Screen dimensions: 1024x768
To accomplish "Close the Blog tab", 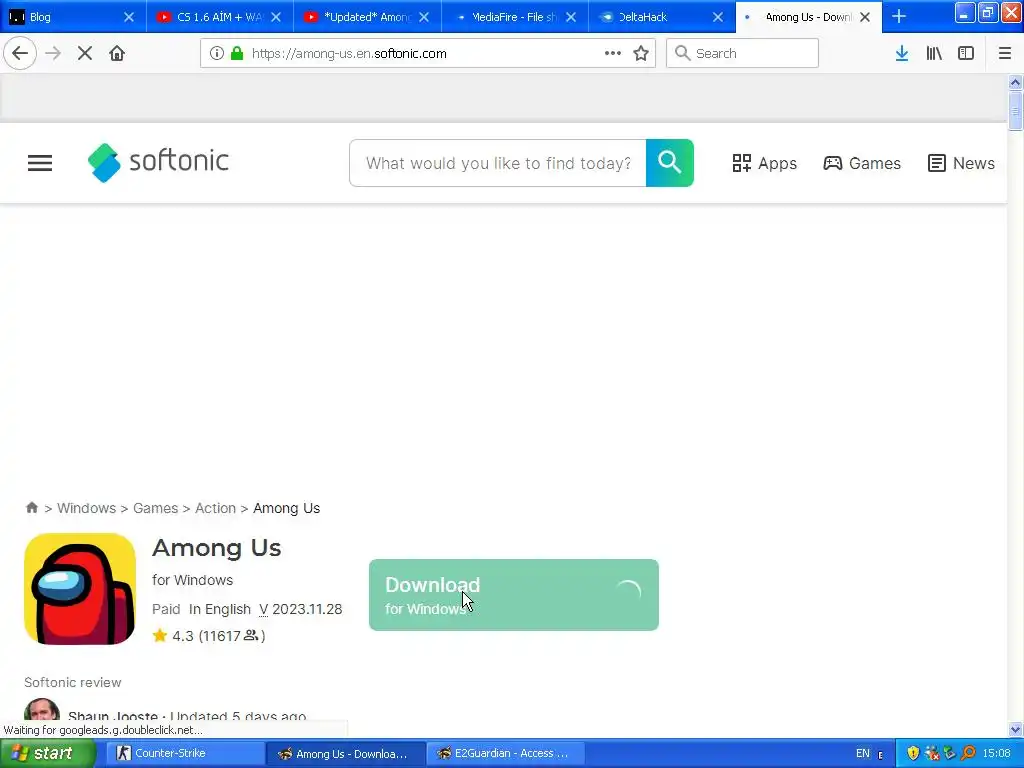I will tap(129, 17).
